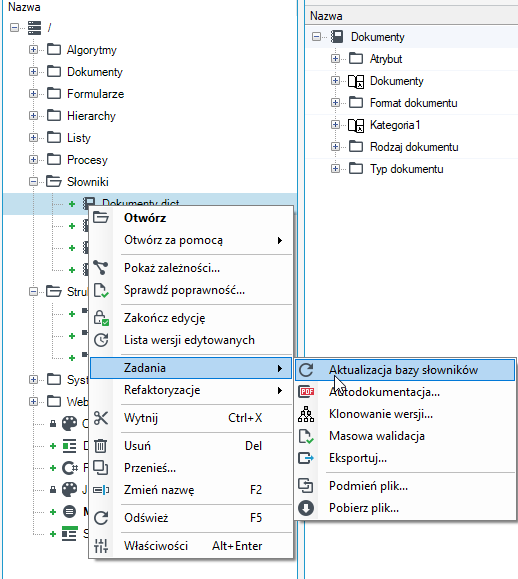Click the clock history icon beside Lista wersji edytowanych
This screenshot has height=579, width=518.
101,340
